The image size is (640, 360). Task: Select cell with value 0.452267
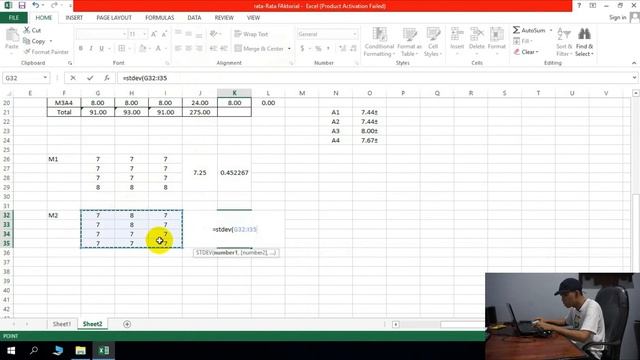click(234, 173)
